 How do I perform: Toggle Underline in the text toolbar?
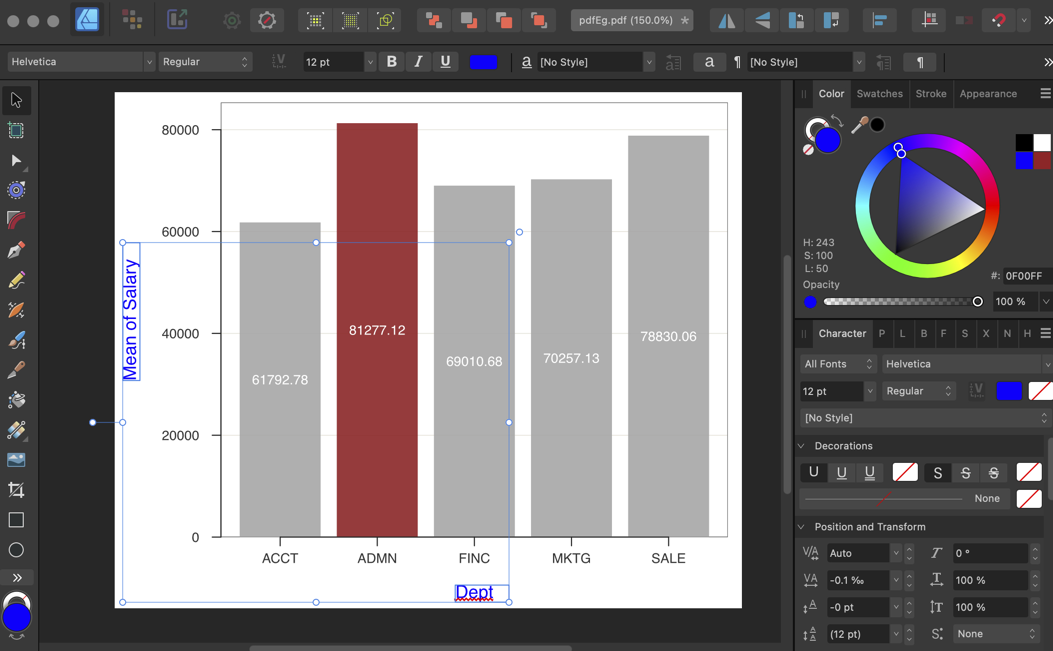point(445,62)
